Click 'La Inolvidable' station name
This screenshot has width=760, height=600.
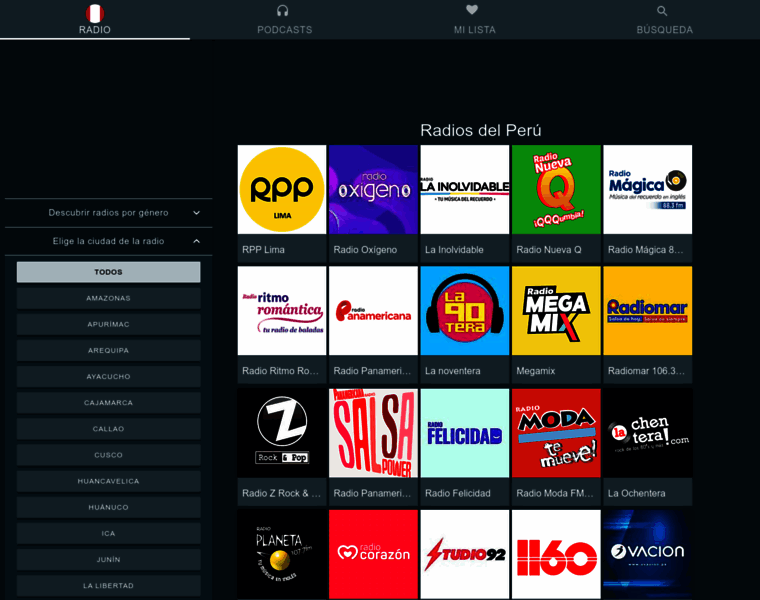(454, 250)
